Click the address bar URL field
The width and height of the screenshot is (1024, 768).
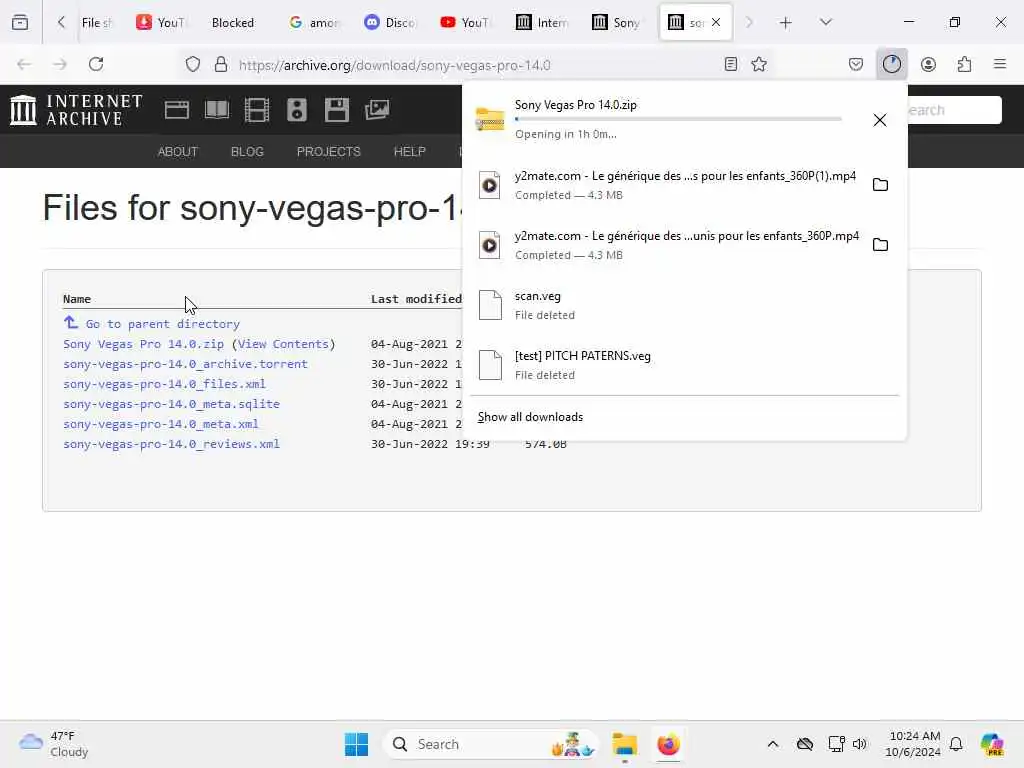pyautogui.click(x=477, y=65)
